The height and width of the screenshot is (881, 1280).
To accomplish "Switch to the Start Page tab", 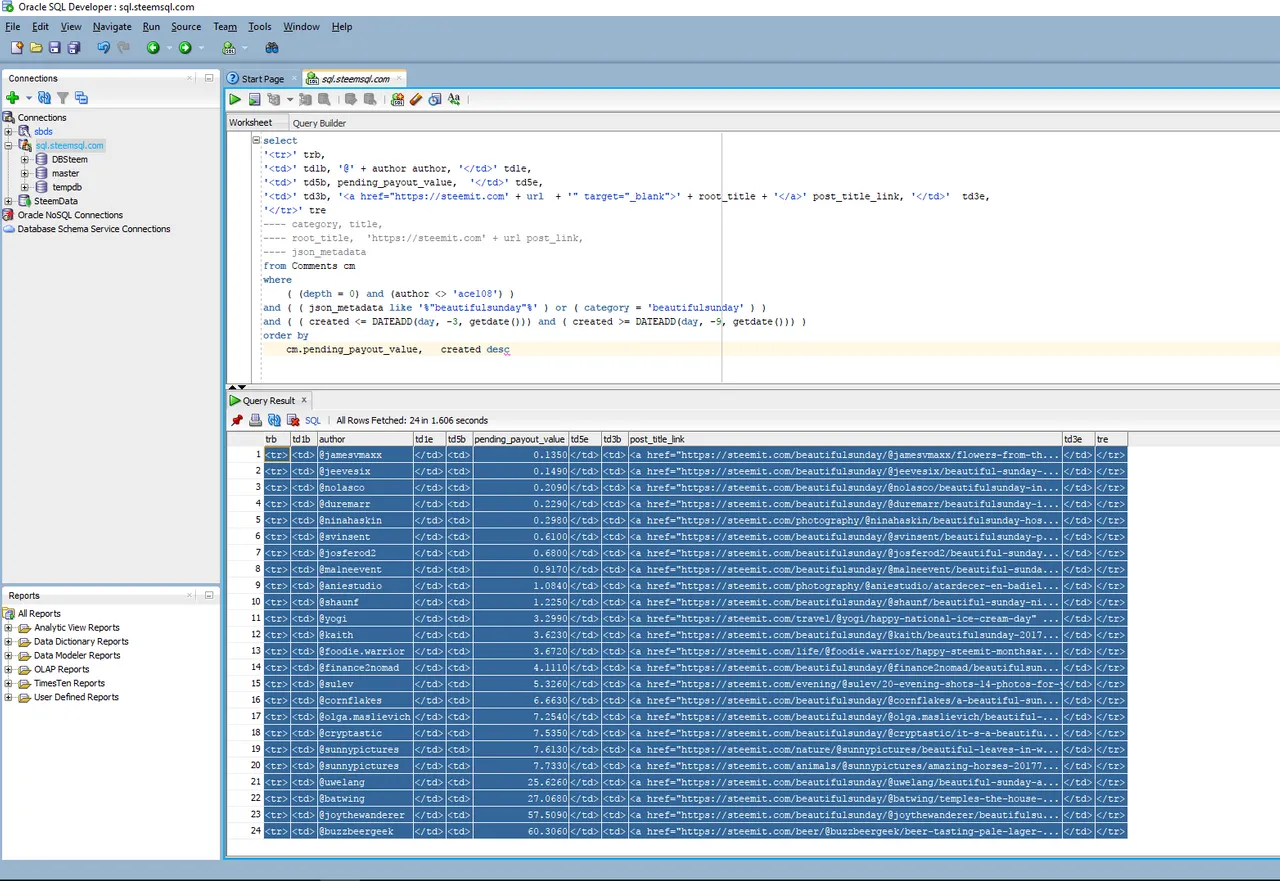I will coord(262,79).
